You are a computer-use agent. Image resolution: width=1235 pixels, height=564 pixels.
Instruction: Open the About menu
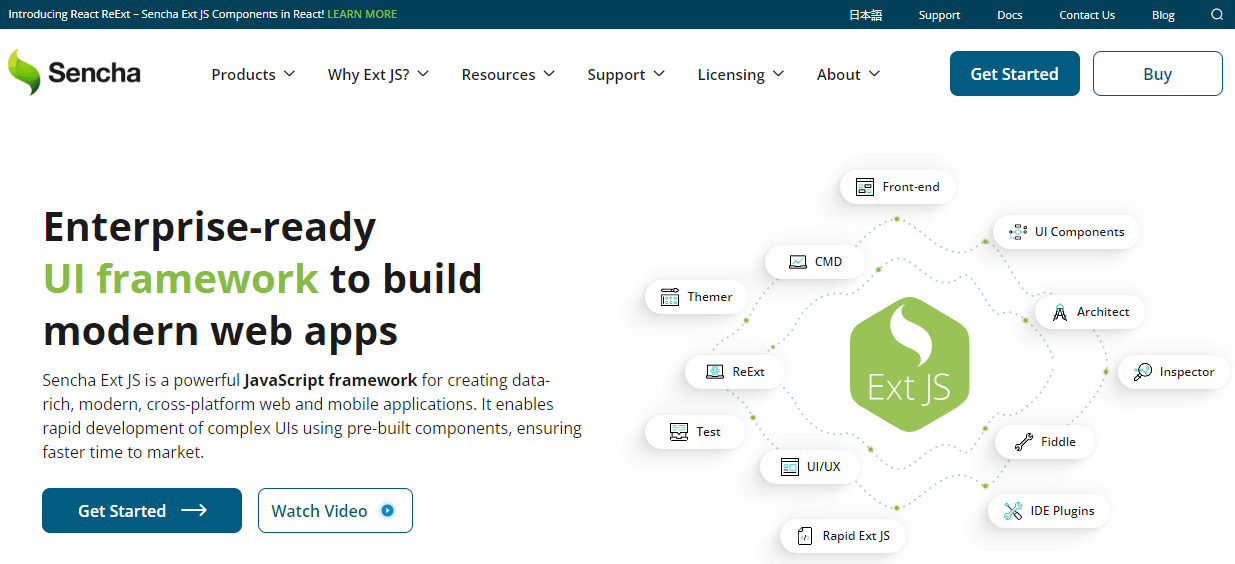click(x=848, y=74)
